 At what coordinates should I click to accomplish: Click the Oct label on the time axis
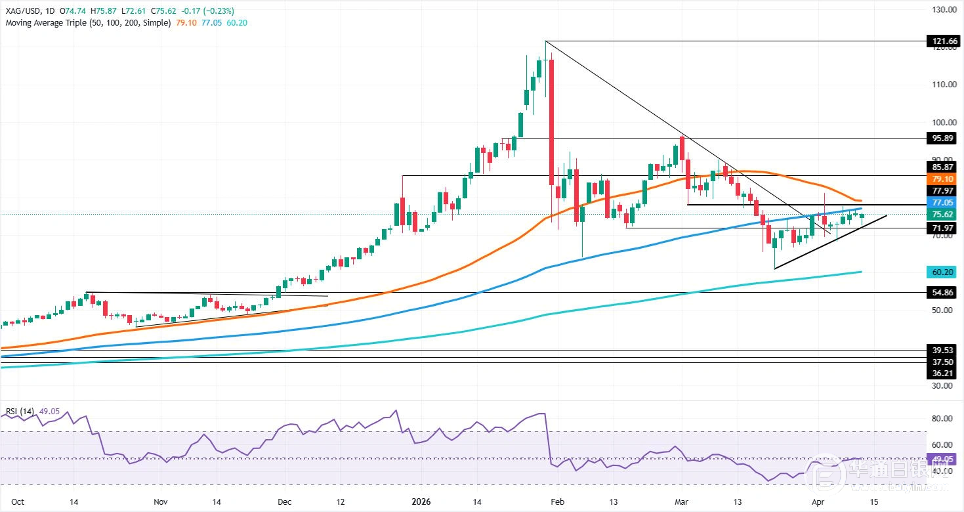pos(14,499)
